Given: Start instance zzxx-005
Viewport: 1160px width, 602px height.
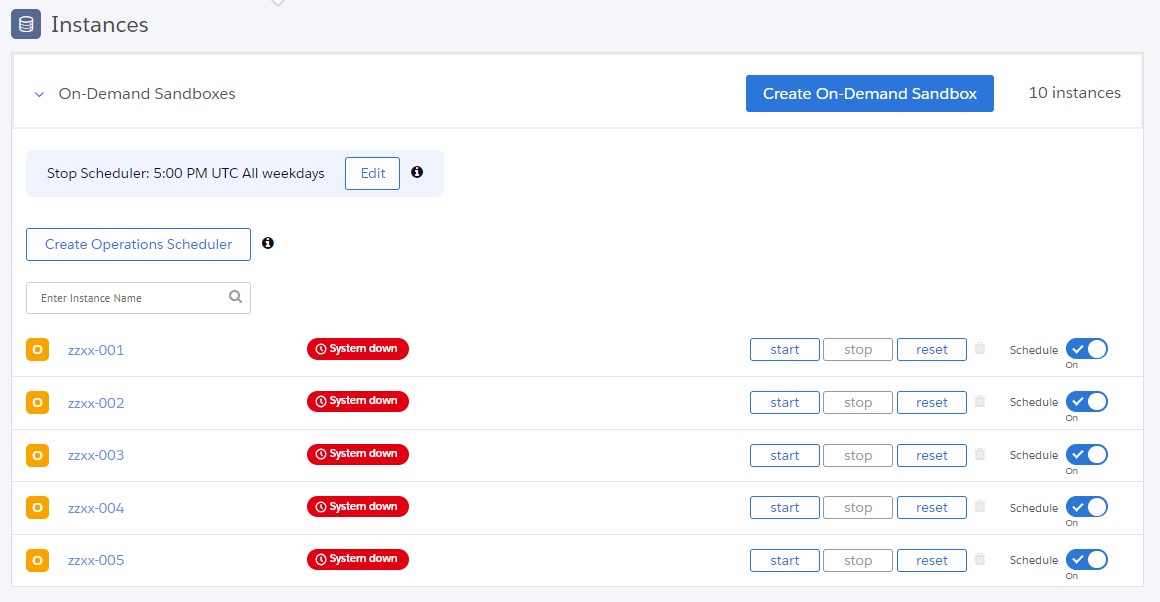Looking at the screenshot, I should click(784, 561).
